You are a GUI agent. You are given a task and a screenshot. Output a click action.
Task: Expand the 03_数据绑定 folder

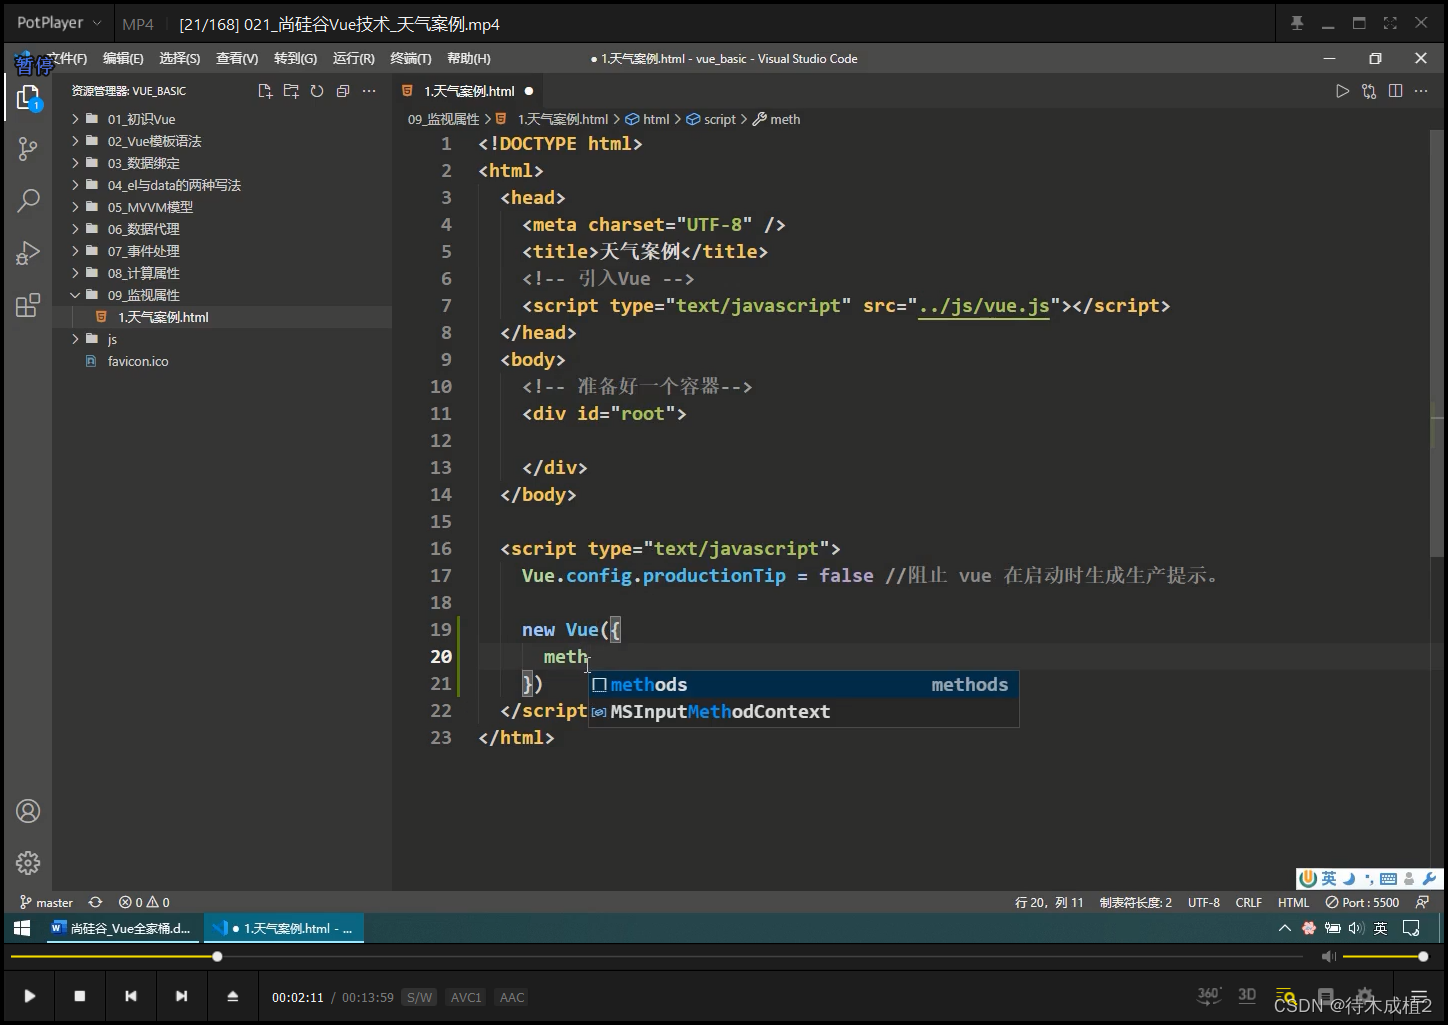pyautogui.click(x=222, y=163)
